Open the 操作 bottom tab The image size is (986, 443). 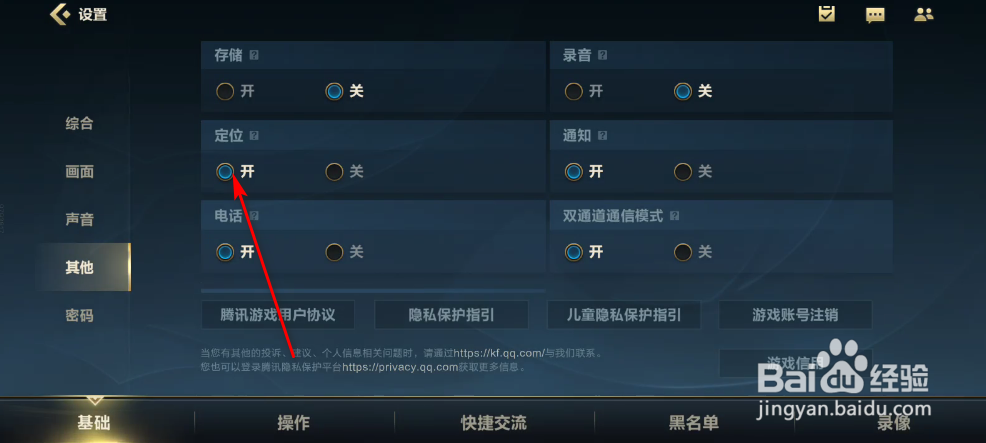(294, 423)
